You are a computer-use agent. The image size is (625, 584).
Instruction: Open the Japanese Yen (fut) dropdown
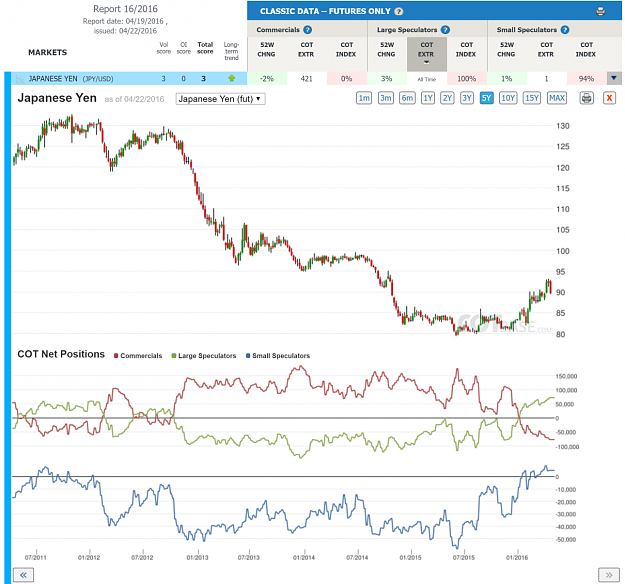[220, 99]
